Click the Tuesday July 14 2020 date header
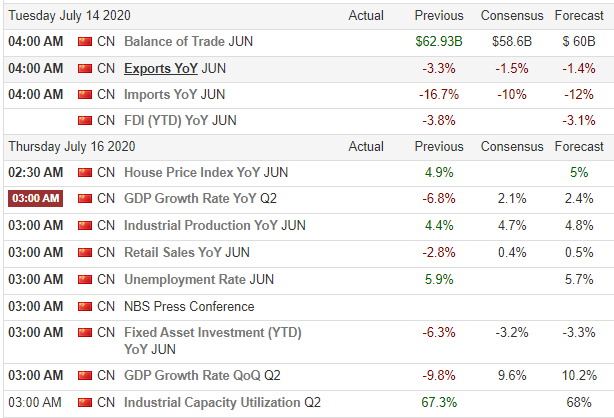The image size is (614, 418). (x=69, y=16)
